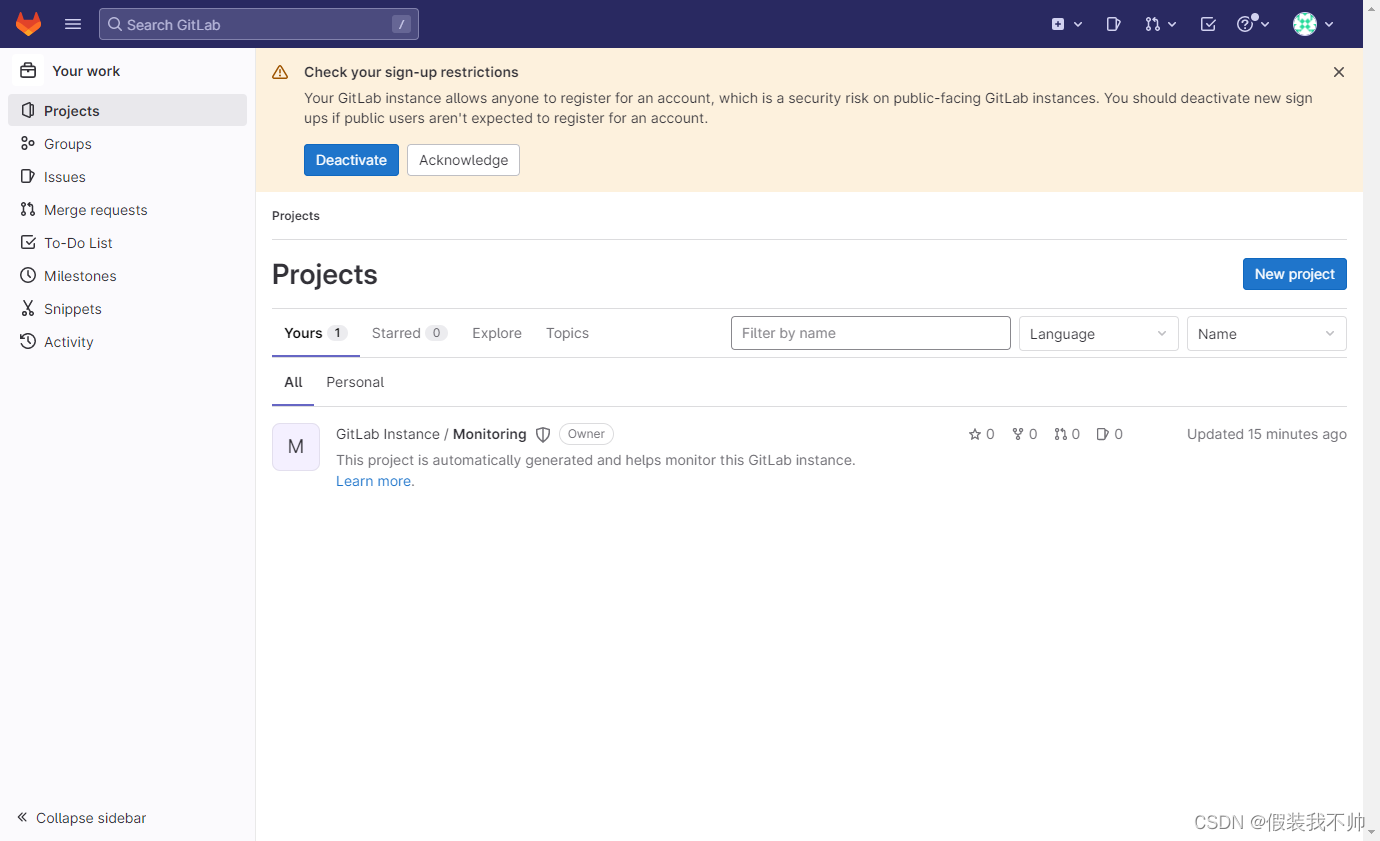Open the Help question mark menu
The height and width of the screenshot is (841, 1380).
(1253, 24)
